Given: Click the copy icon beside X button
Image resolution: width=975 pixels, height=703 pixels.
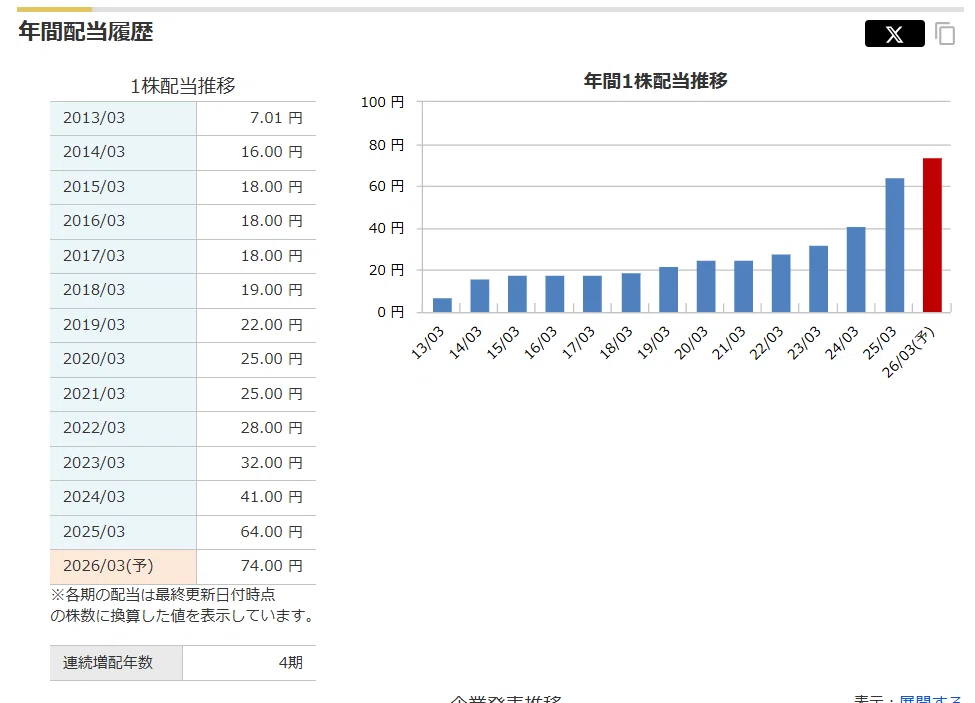Looking at the screenshot, I should pos(945,34).
